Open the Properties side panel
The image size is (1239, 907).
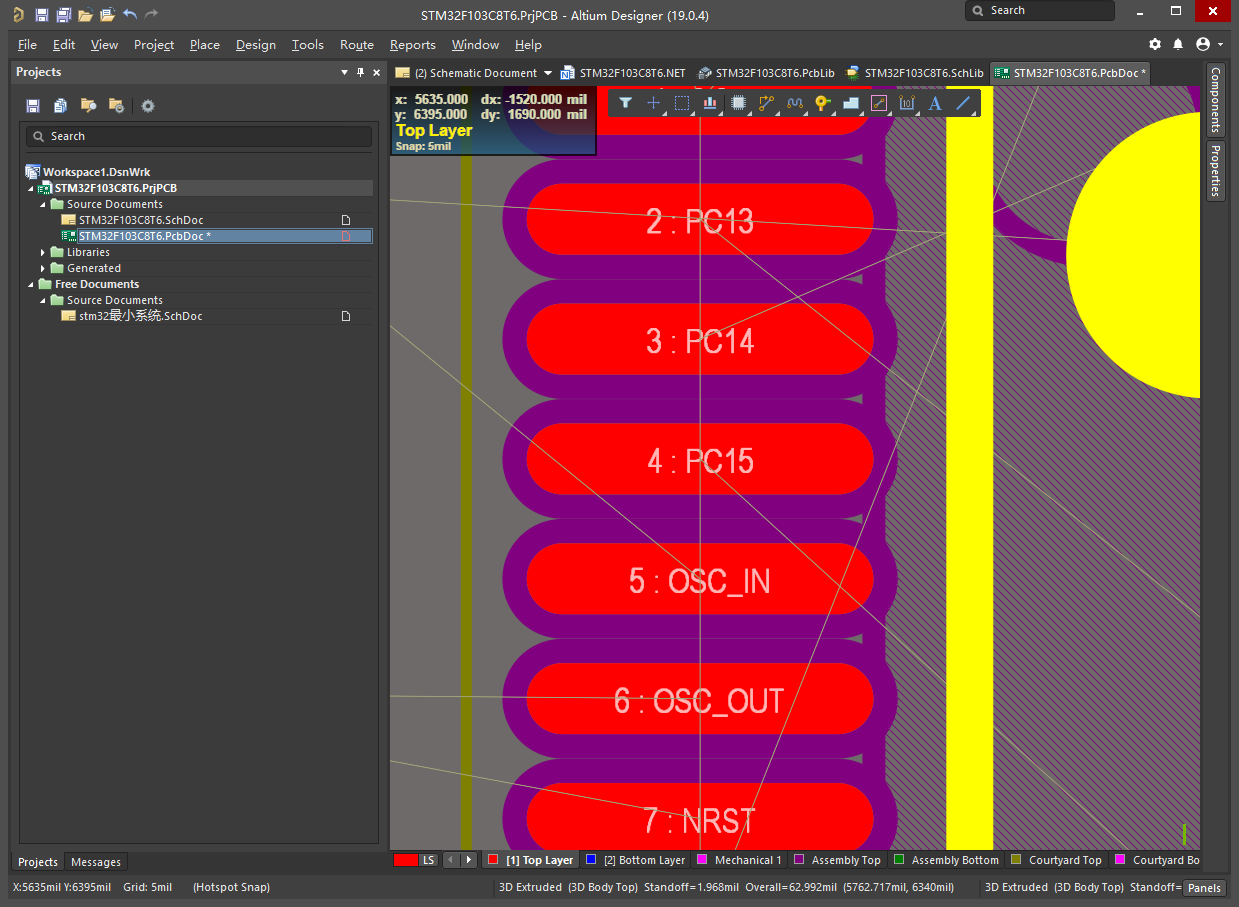pos(1215,171)
